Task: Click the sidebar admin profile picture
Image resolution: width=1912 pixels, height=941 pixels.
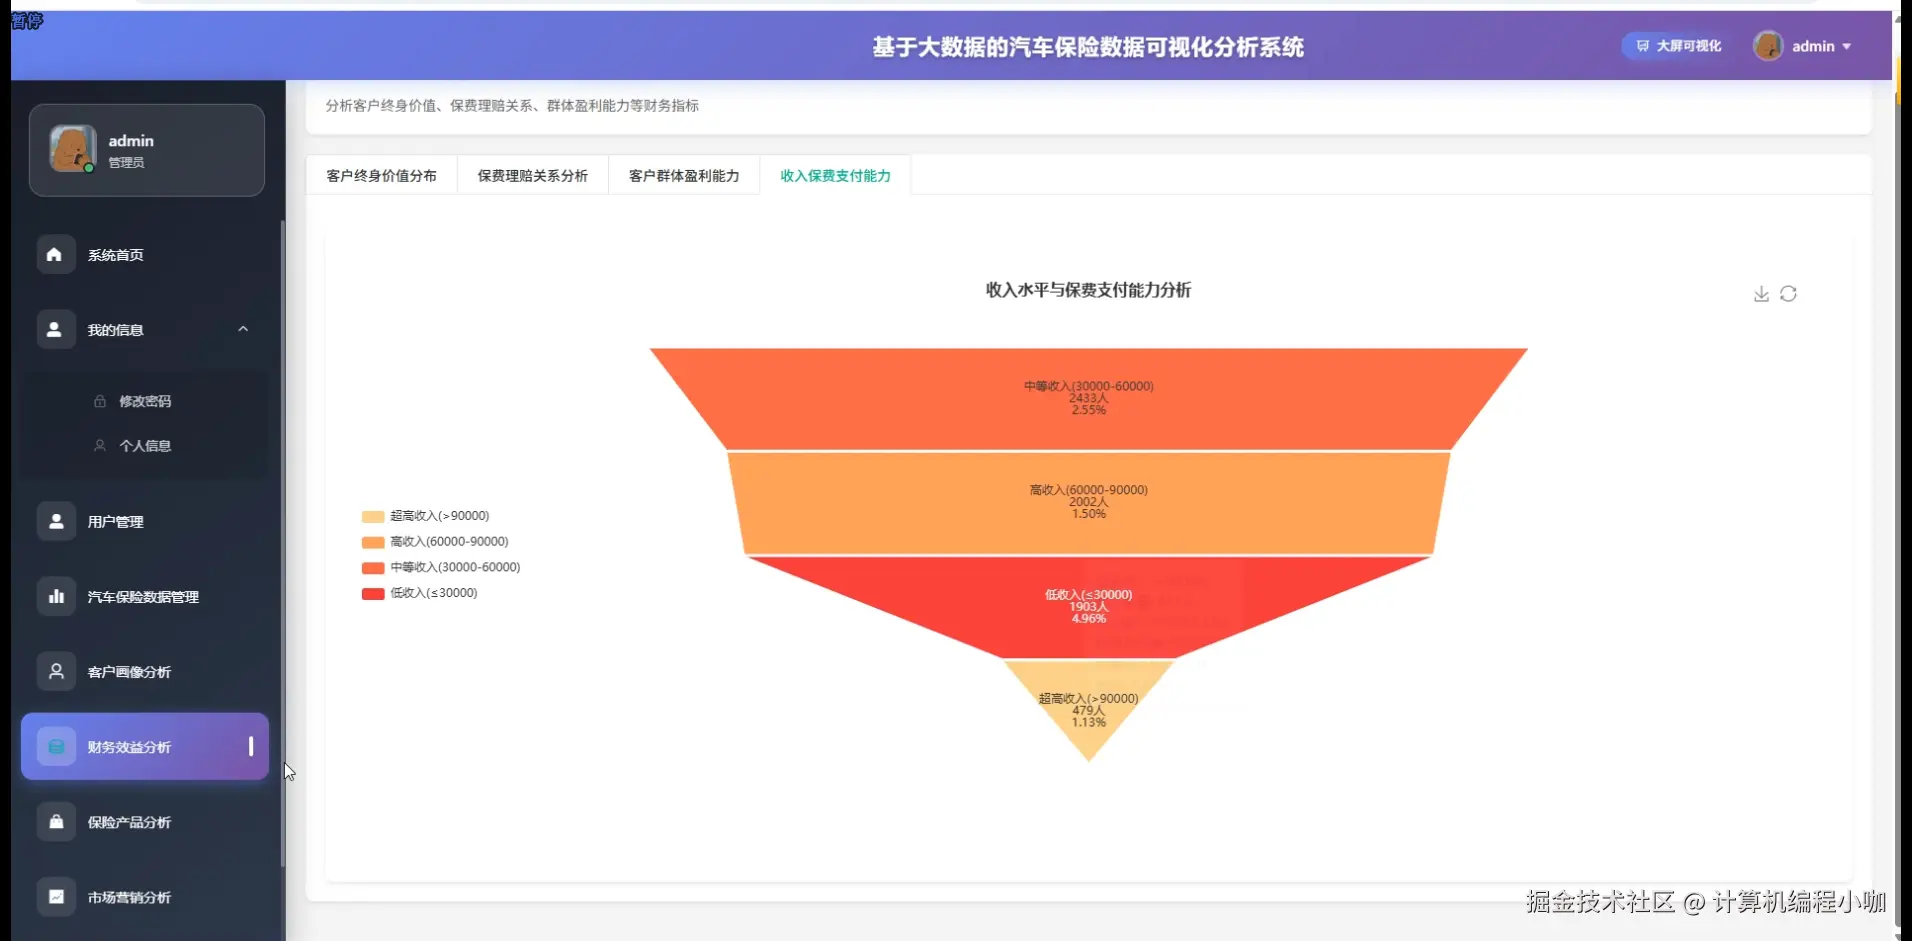Action: pyautogui.click(x=73, y=149)
